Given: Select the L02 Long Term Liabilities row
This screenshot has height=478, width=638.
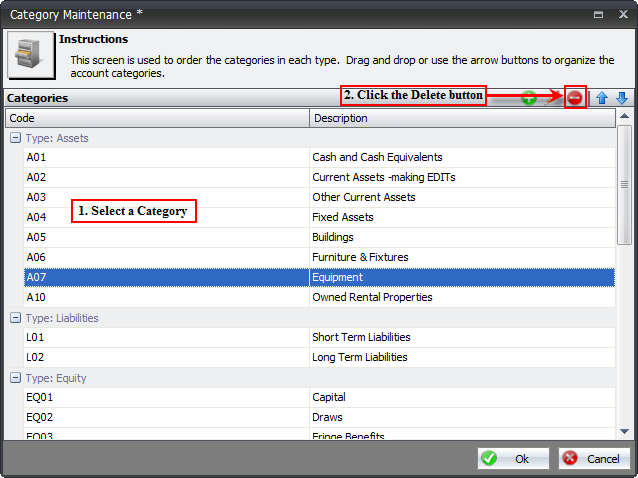Looking at the screenshot, I should (318, 357).
